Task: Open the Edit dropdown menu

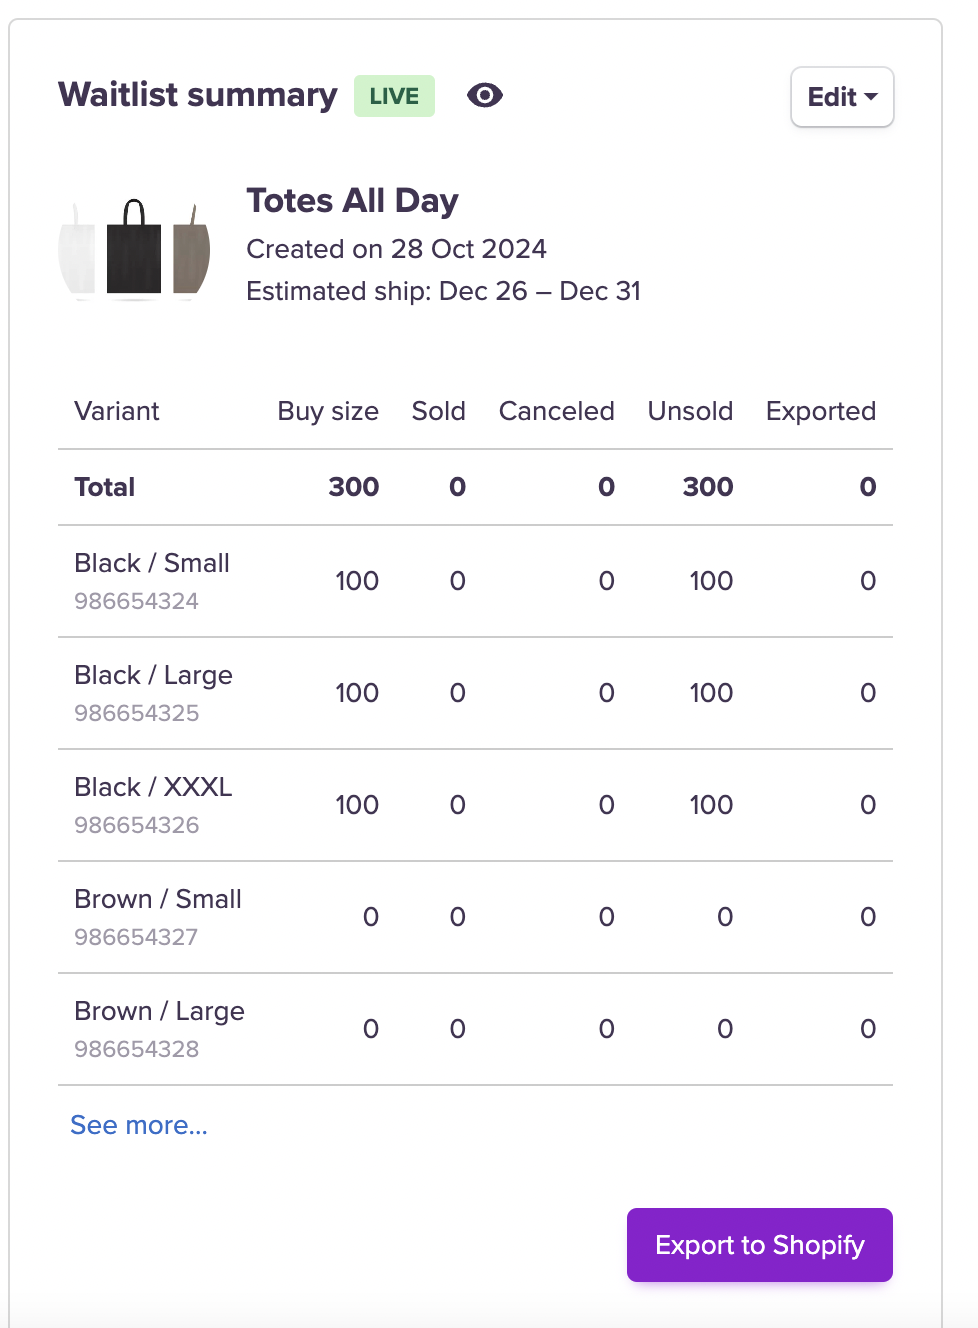Action: (x=841, y=97)
